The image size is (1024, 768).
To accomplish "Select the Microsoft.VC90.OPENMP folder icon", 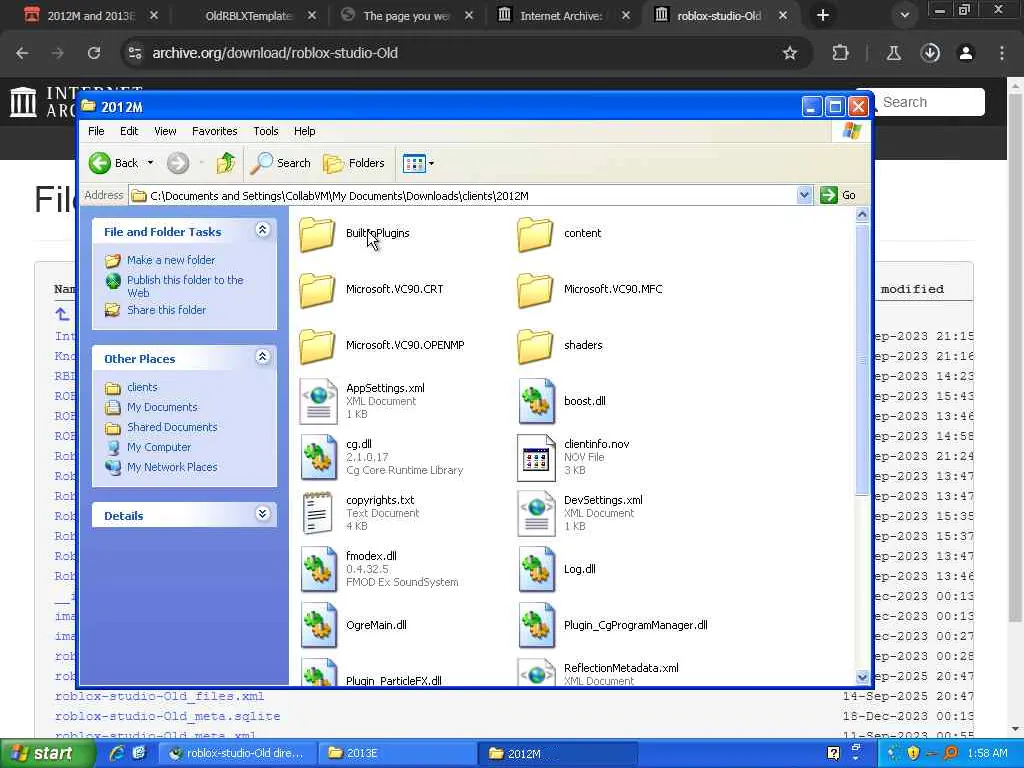I will [x=317, y=346].
